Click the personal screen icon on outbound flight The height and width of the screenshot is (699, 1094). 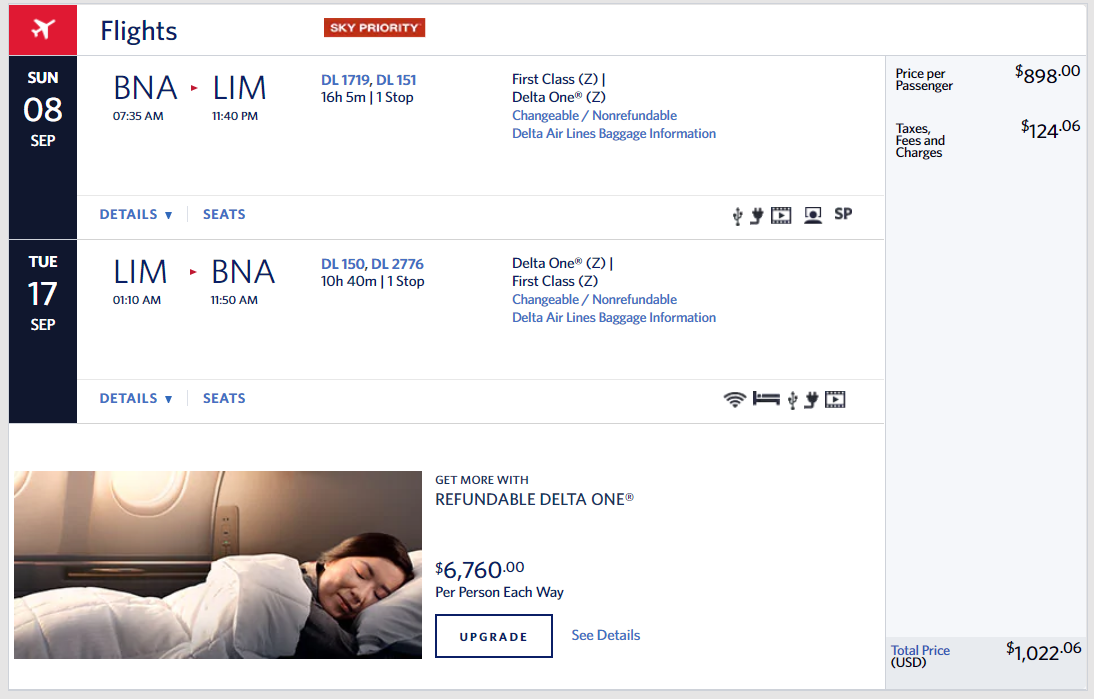point(813,215)
